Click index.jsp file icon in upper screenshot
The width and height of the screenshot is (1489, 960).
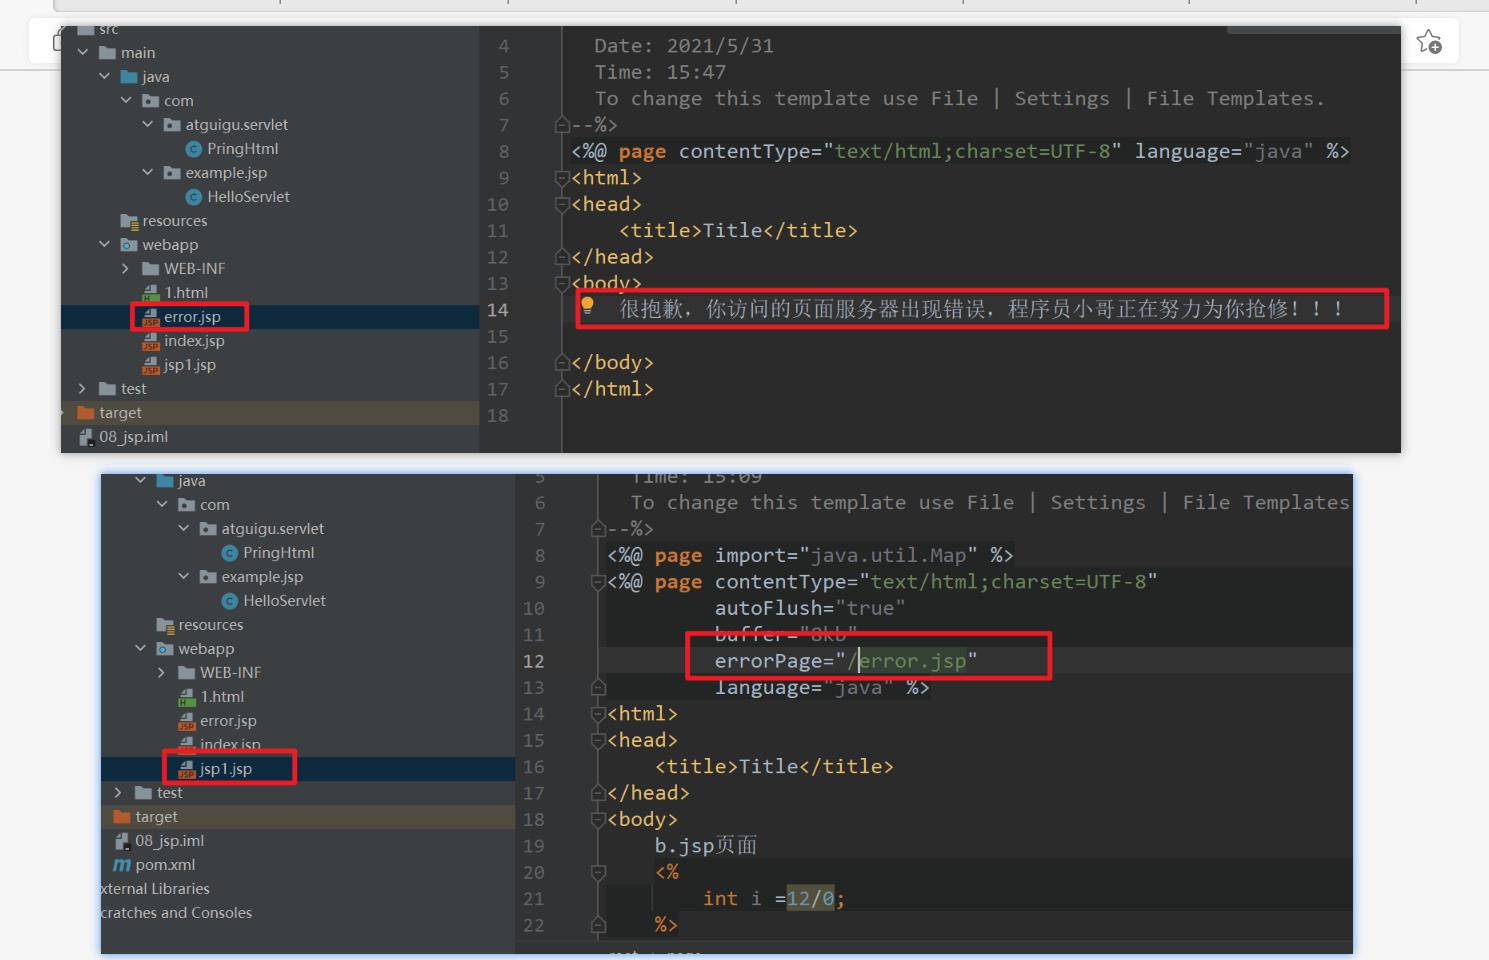click(151, 341)
